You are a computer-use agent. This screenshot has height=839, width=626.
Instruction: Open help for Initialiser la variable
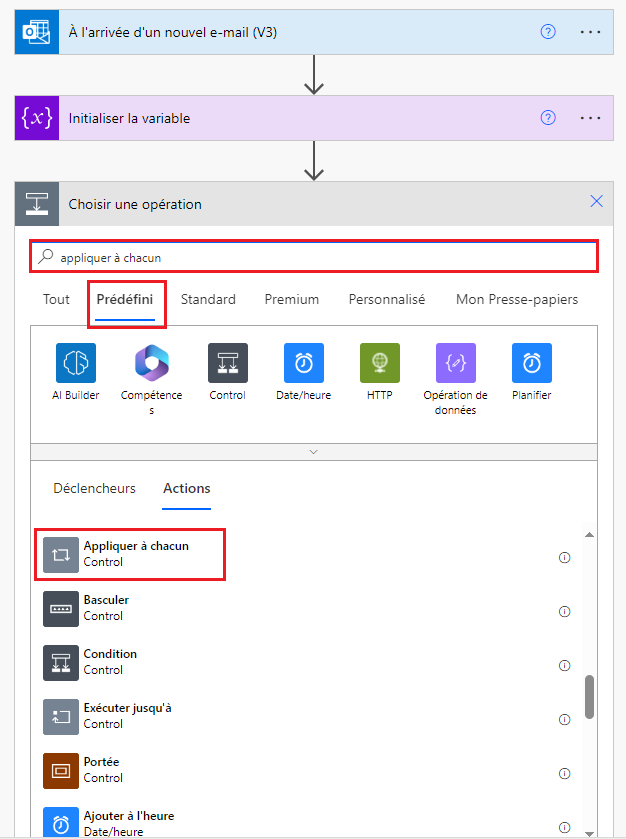548,118
